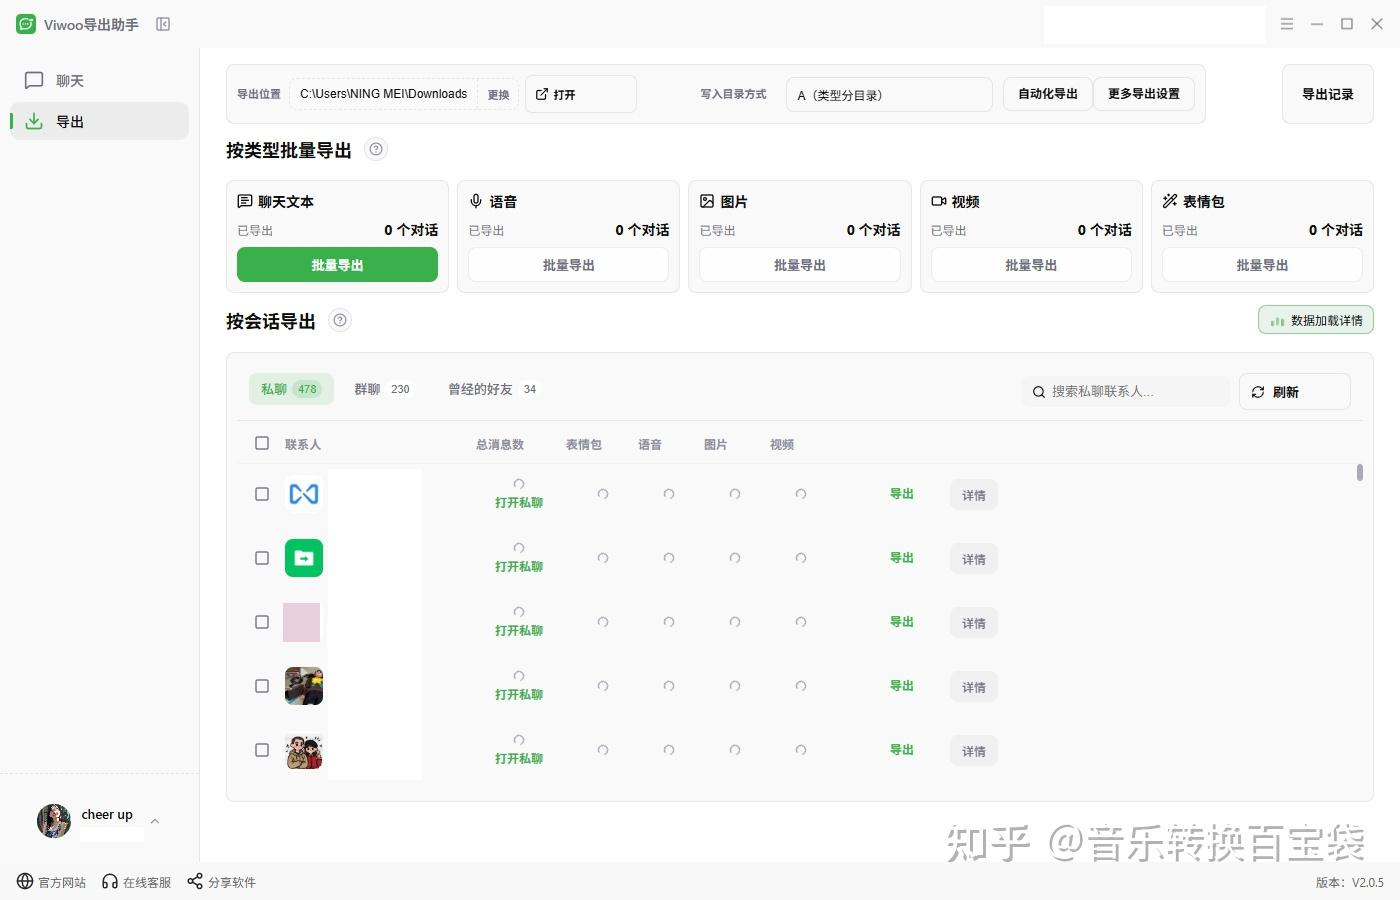This screenshot has height=900, width=1400.
Task: Check the green folder contact's checkbox
Action: pyautogui.click(x=262, y=558)
